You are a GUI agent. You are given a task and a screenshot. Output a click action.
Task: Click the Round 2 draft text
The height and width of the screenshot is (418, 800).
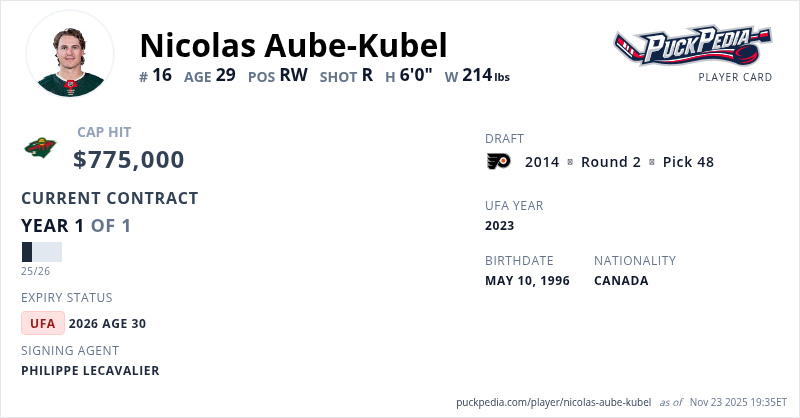point(610,162)
